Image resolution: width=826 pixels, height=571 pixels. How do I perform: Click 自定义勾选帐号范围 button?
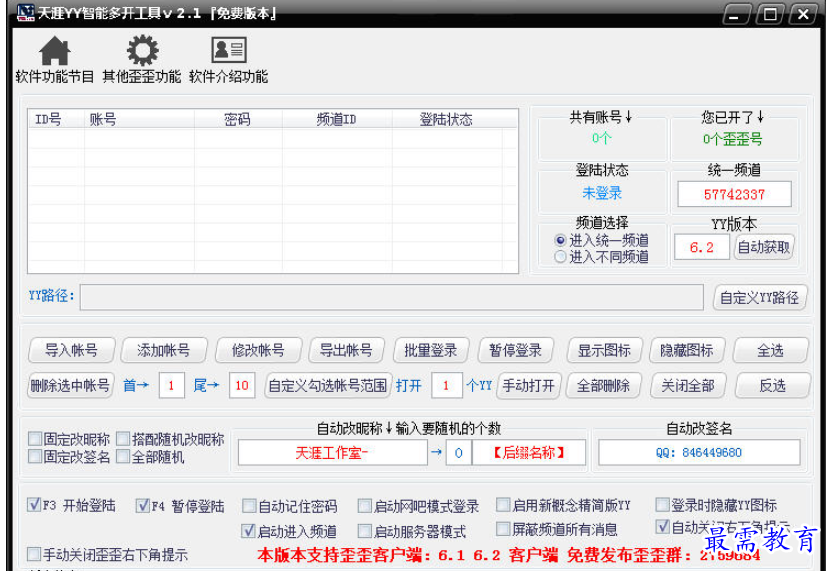[x=328, y=386]
